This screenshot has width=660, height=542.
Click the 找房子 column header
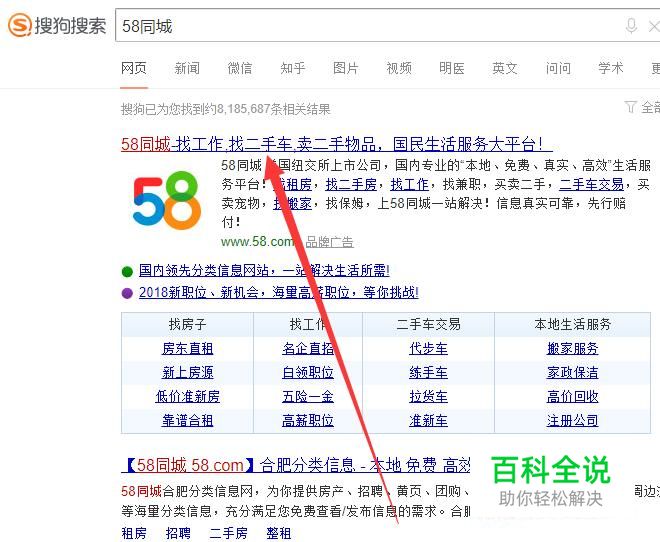click(x=187, y=324)
